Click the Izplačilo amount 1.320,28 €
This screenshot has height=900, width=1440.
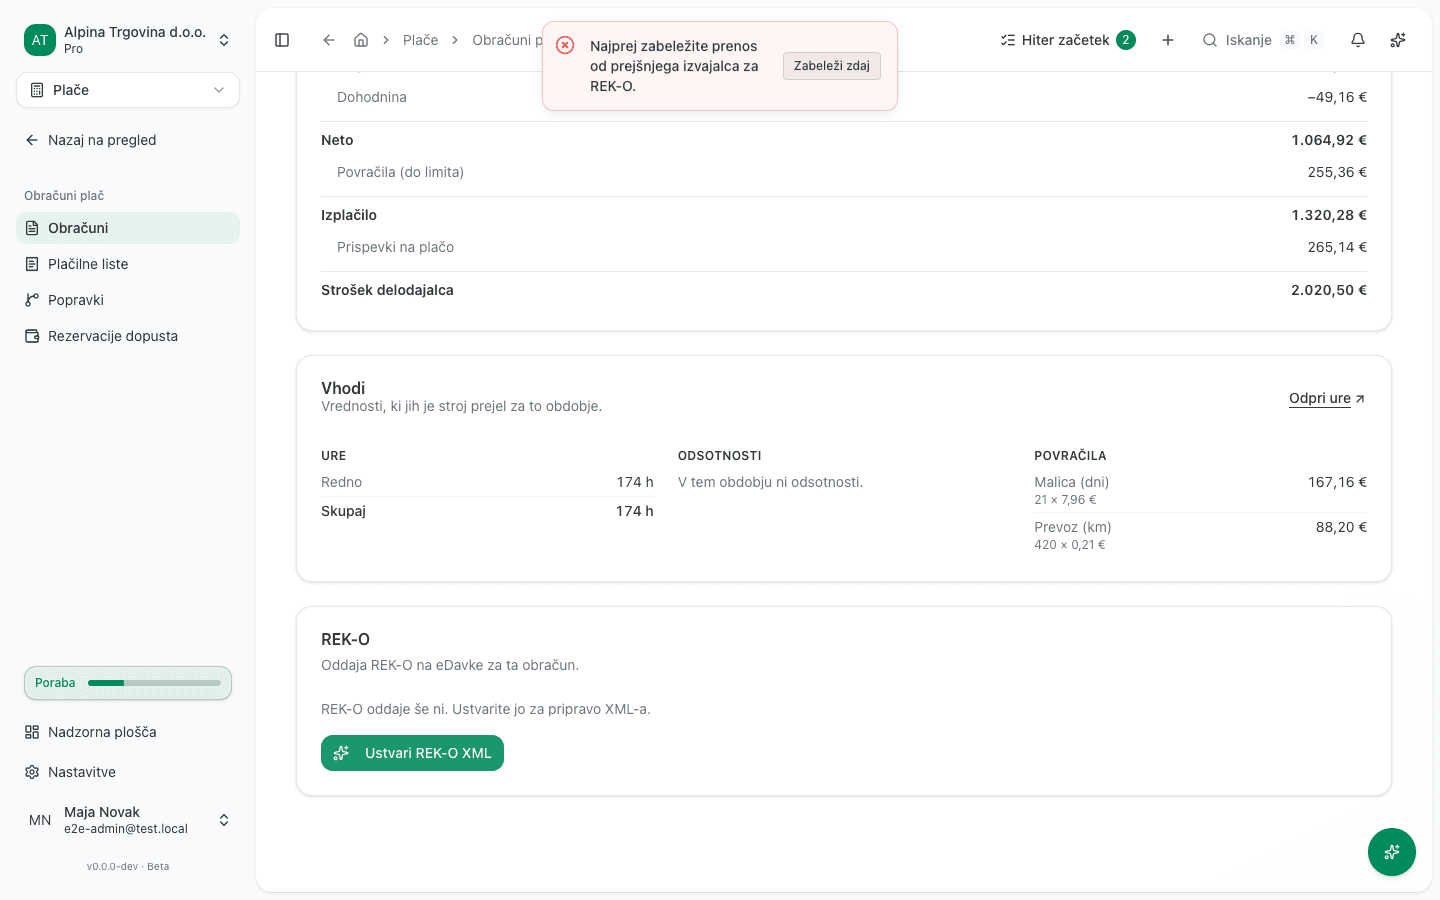[x=1329, y=215]
